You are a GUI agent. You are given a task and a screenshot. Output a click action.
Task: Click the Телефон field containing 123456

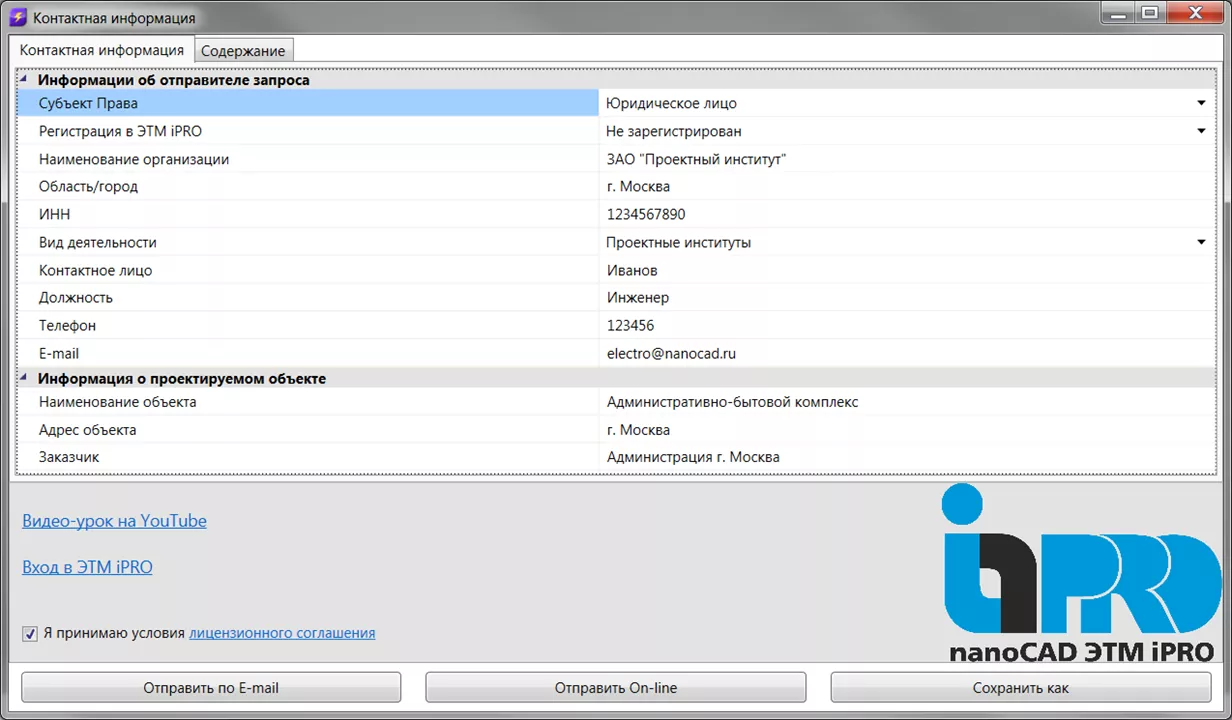click(900, 325)
